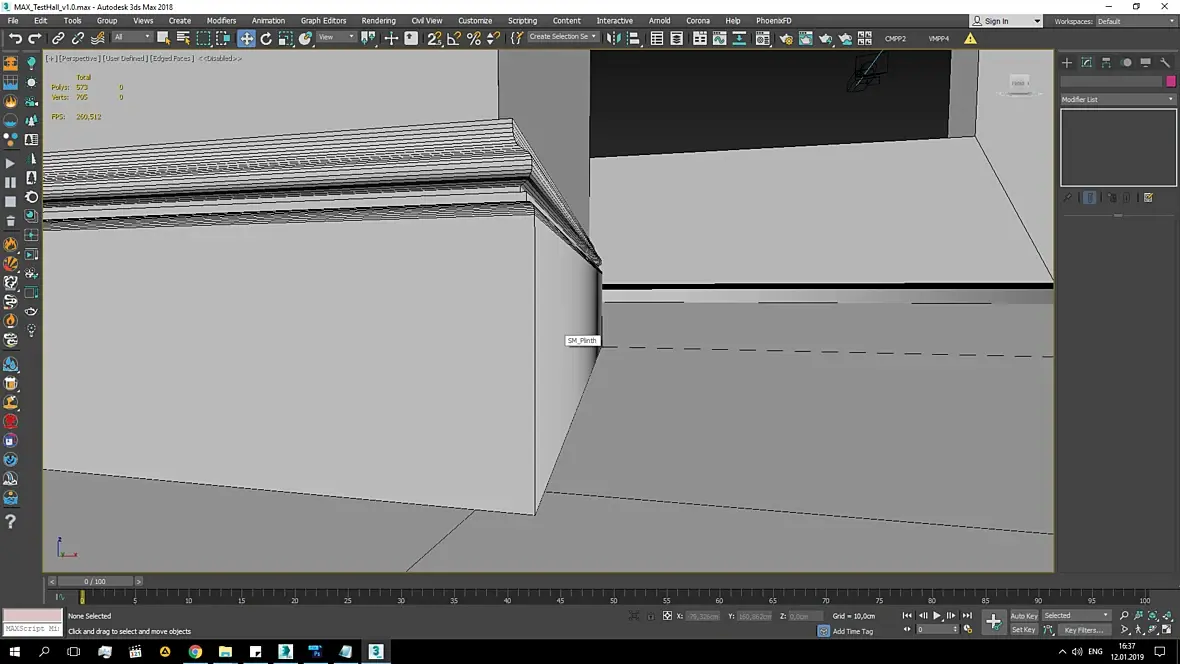This screenshot has height=664, width=1180.
Task: Toggle the selection lock icon
Action: 651,616
